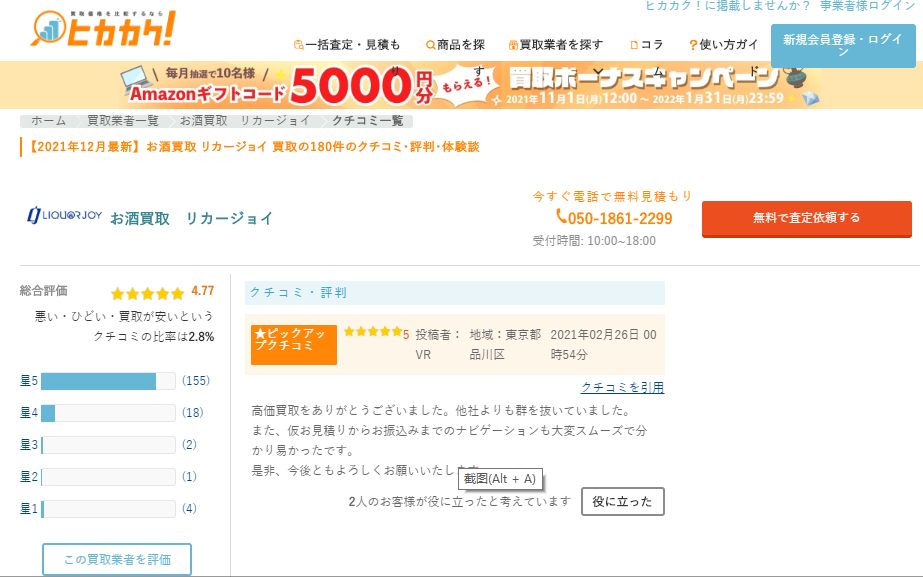Click the (1) review count

(189, 476)
